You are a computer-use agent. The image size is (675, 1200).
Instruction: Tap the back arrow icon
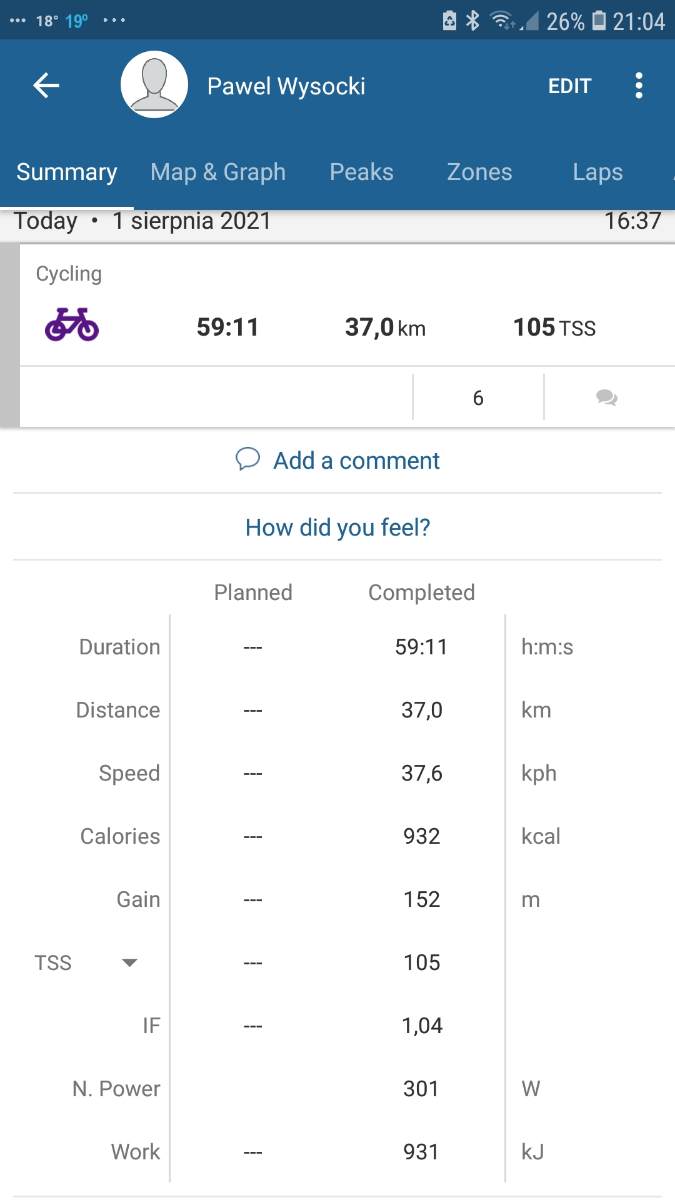[46, 86]
